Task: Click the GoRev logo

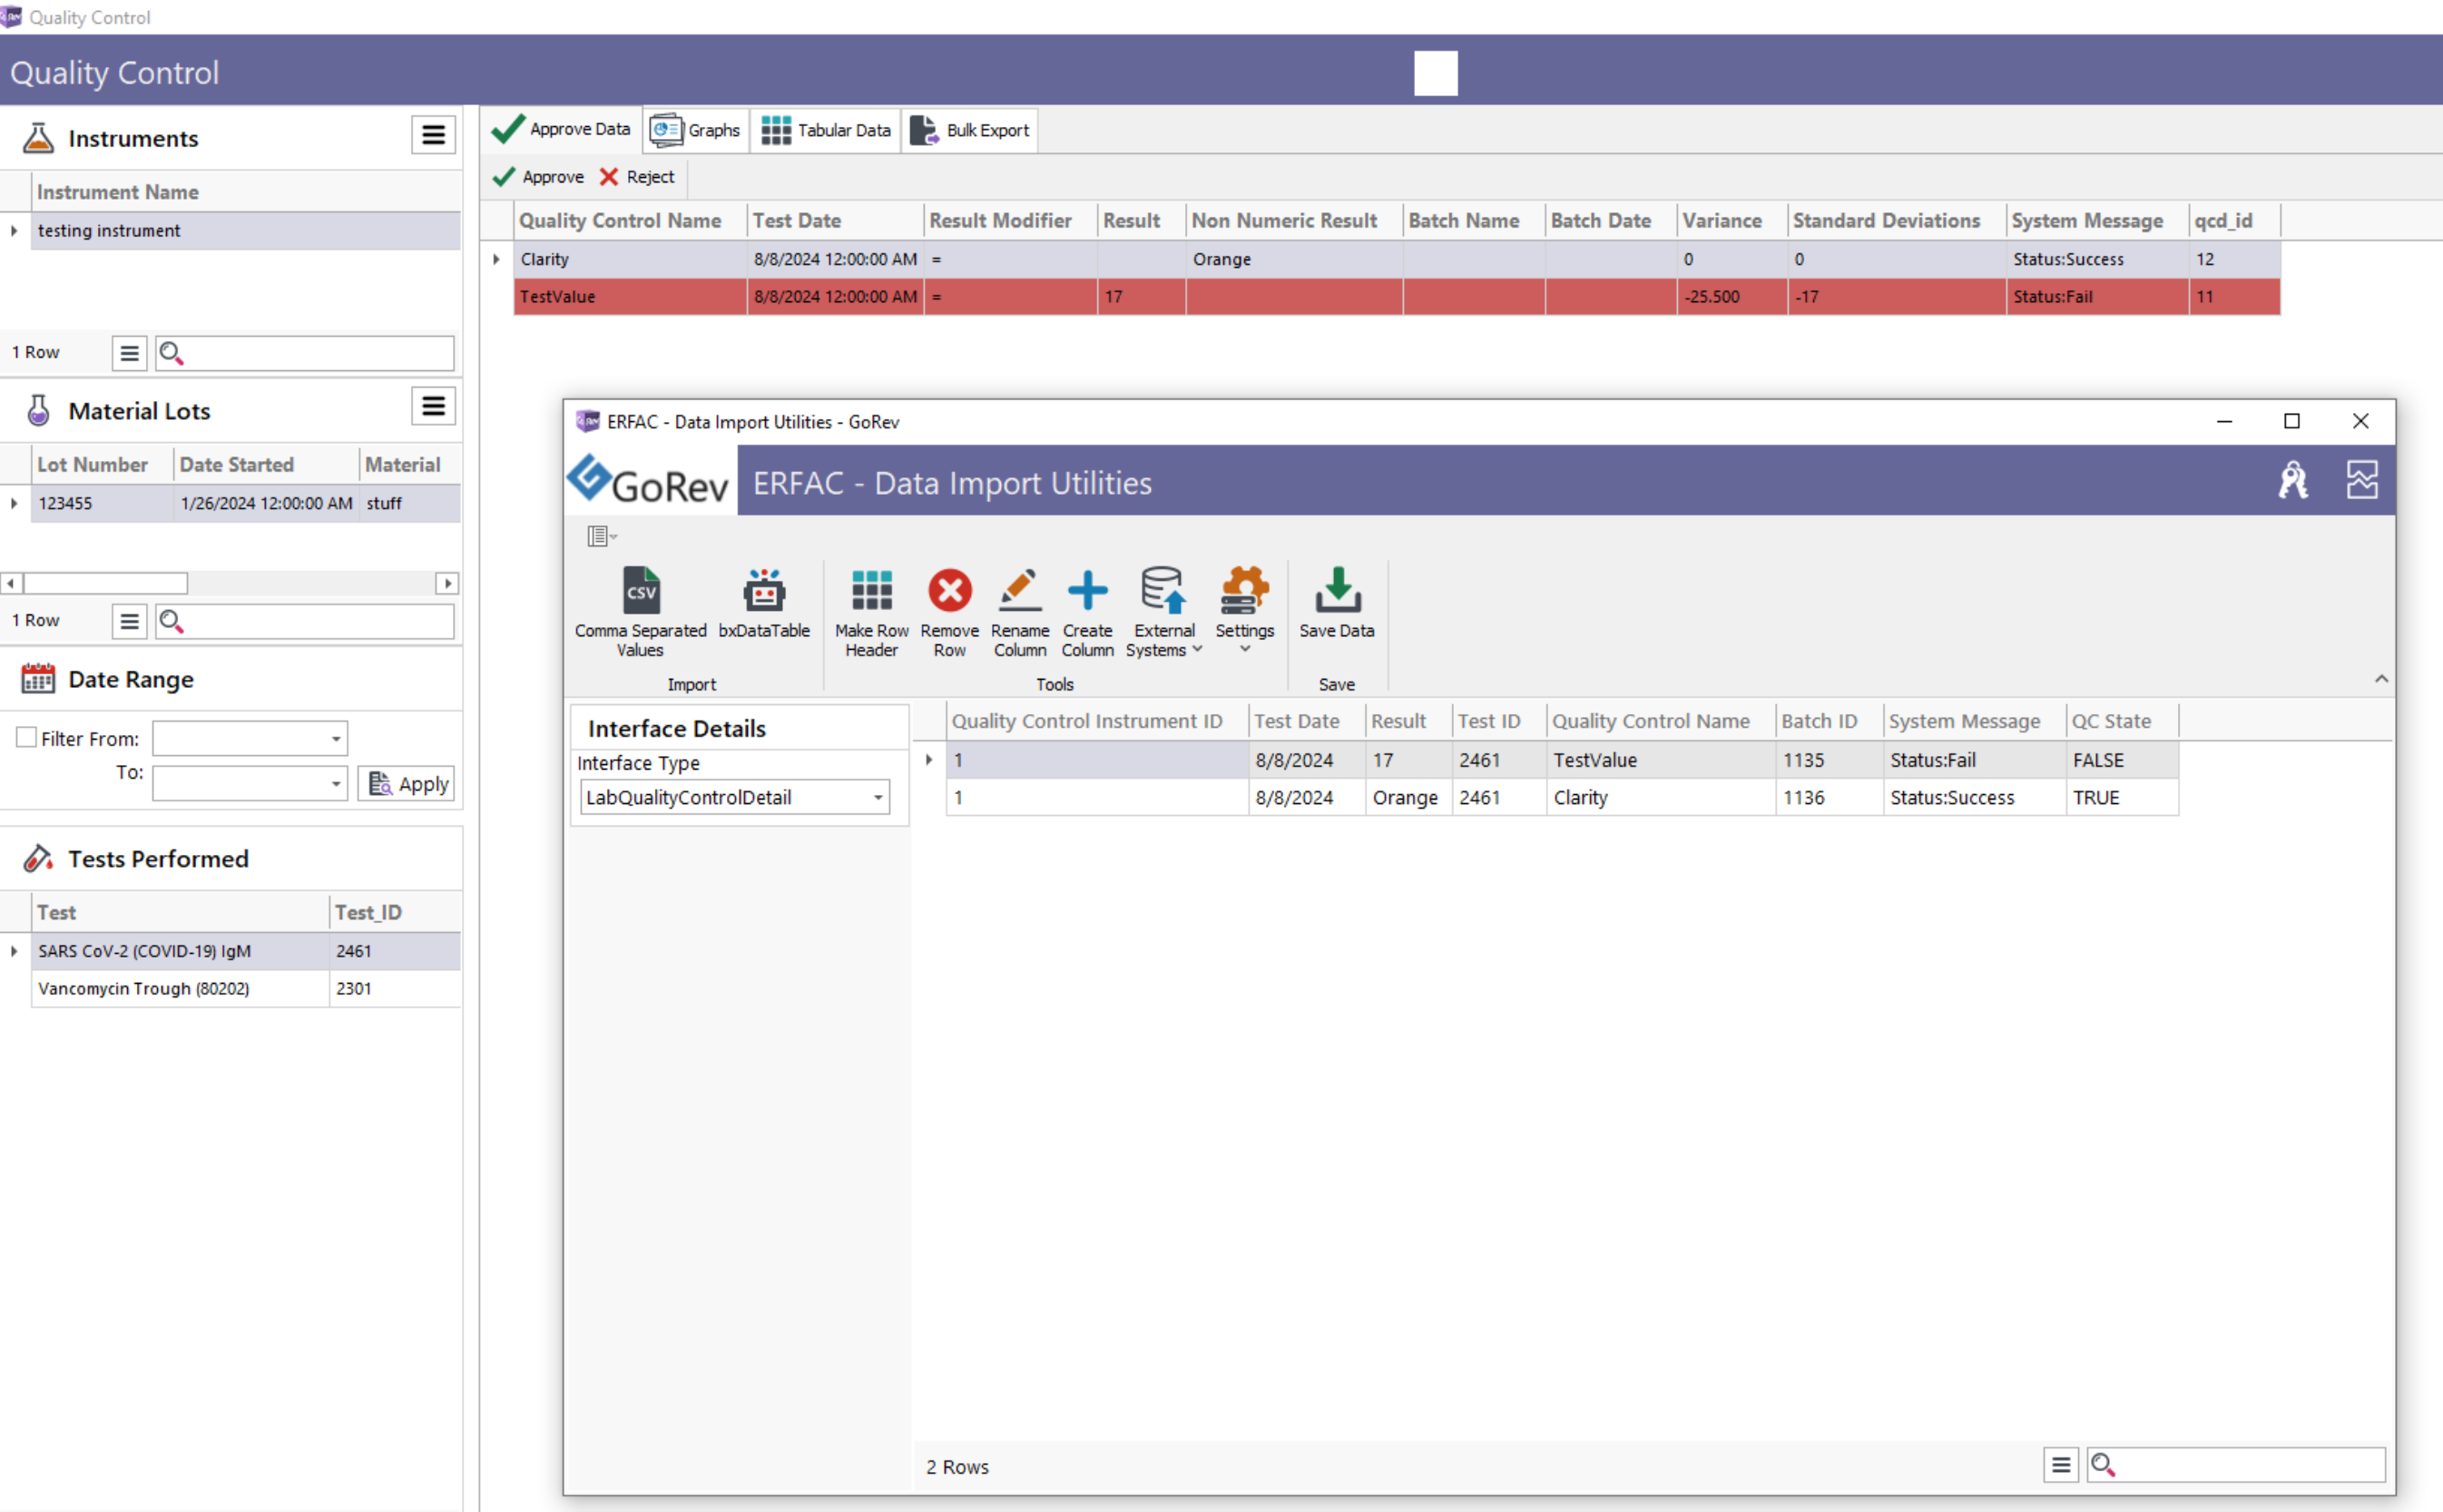Action: coord(648,482)
